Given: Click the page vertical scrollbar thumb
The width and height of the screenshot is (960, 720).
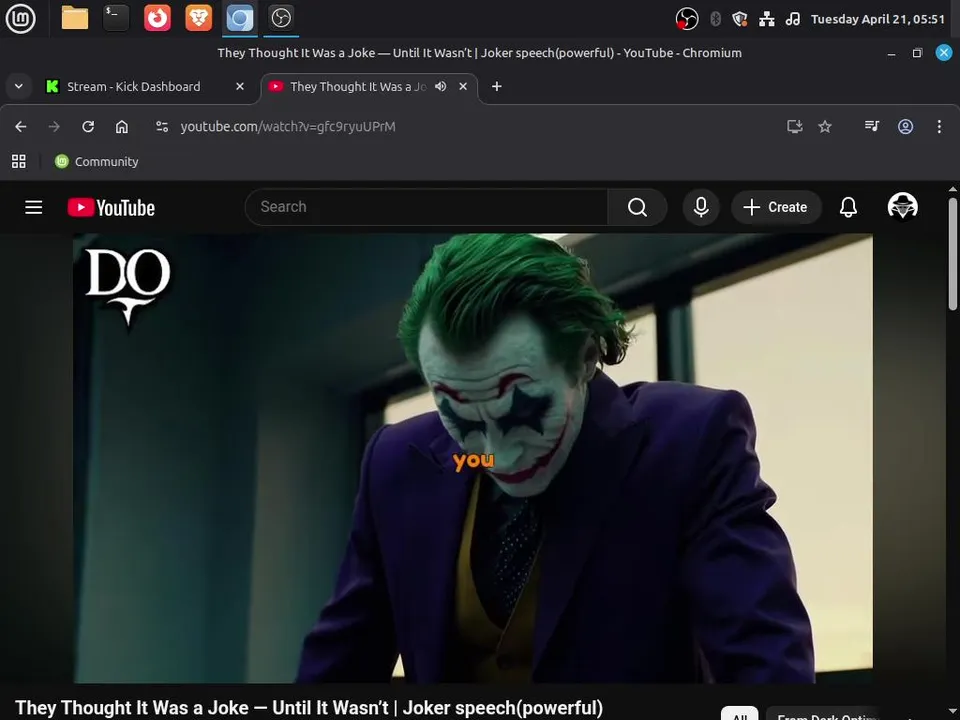Looking at the screenshot, I should [953, 254].
